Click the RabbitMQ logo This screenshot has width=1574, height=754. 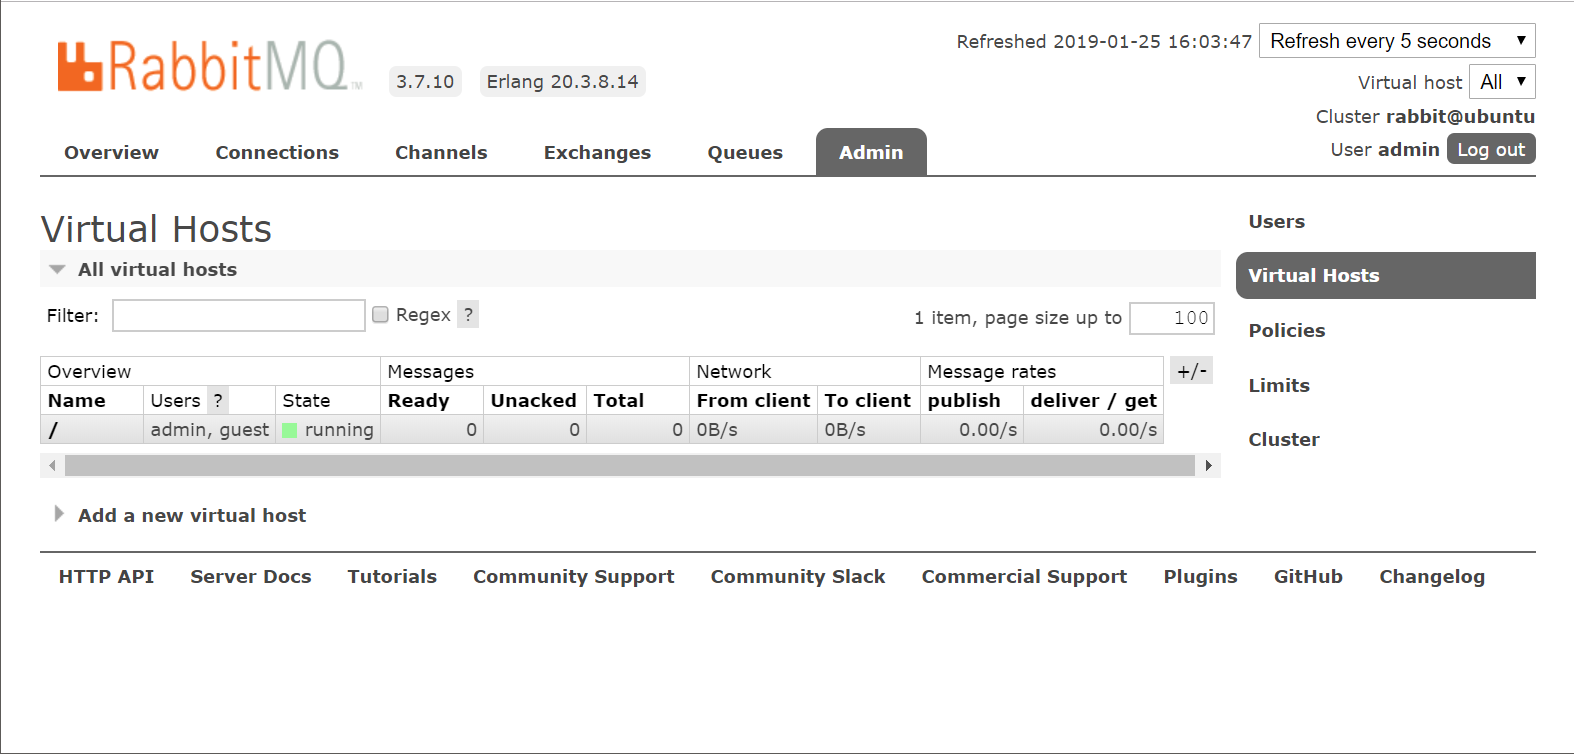[x=209, y=67]
